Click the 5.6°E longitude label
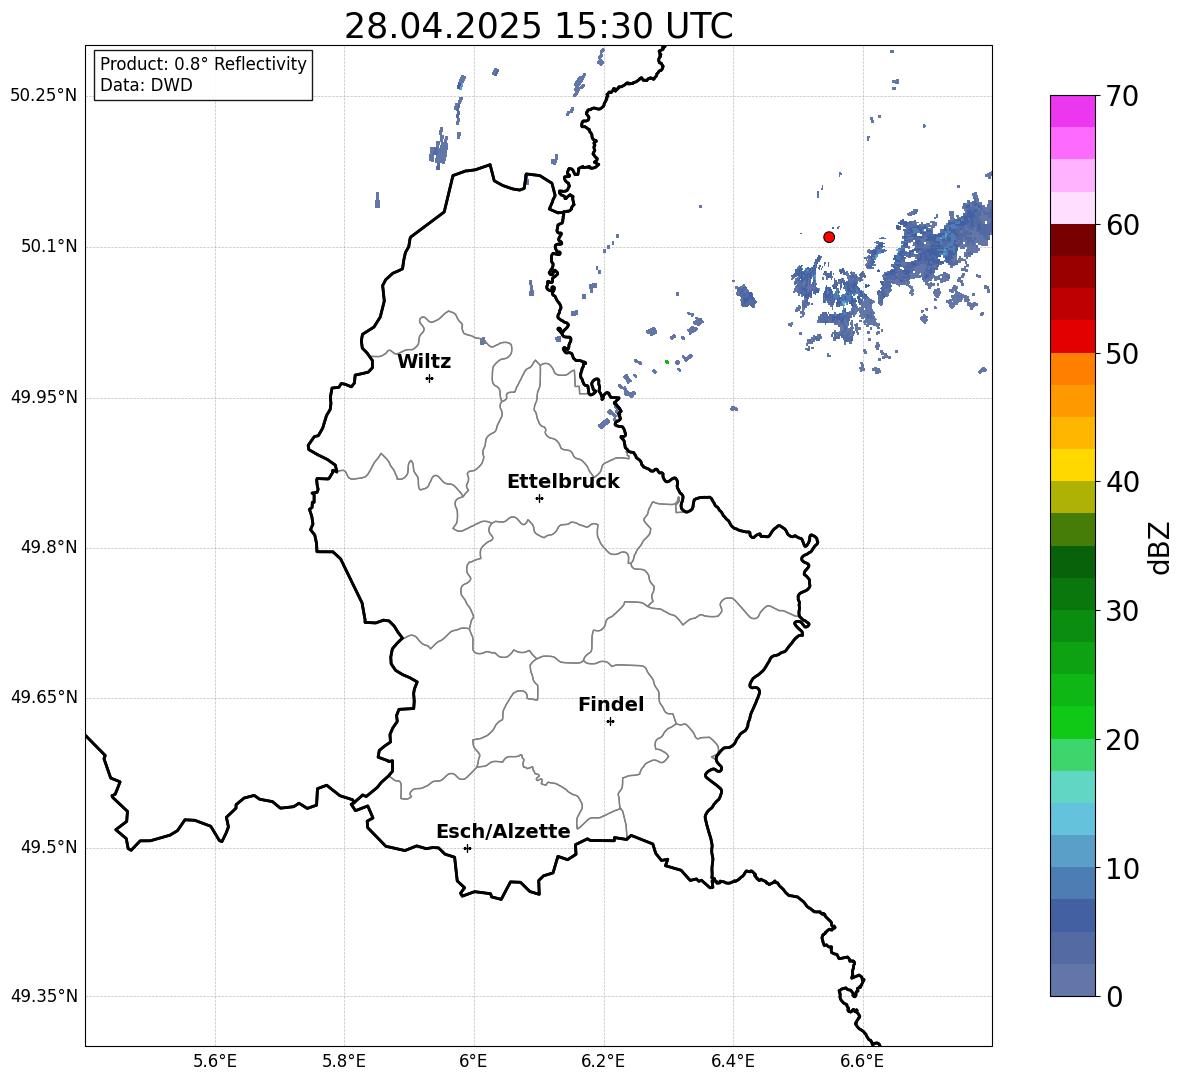 click(x=215, y=1061)
